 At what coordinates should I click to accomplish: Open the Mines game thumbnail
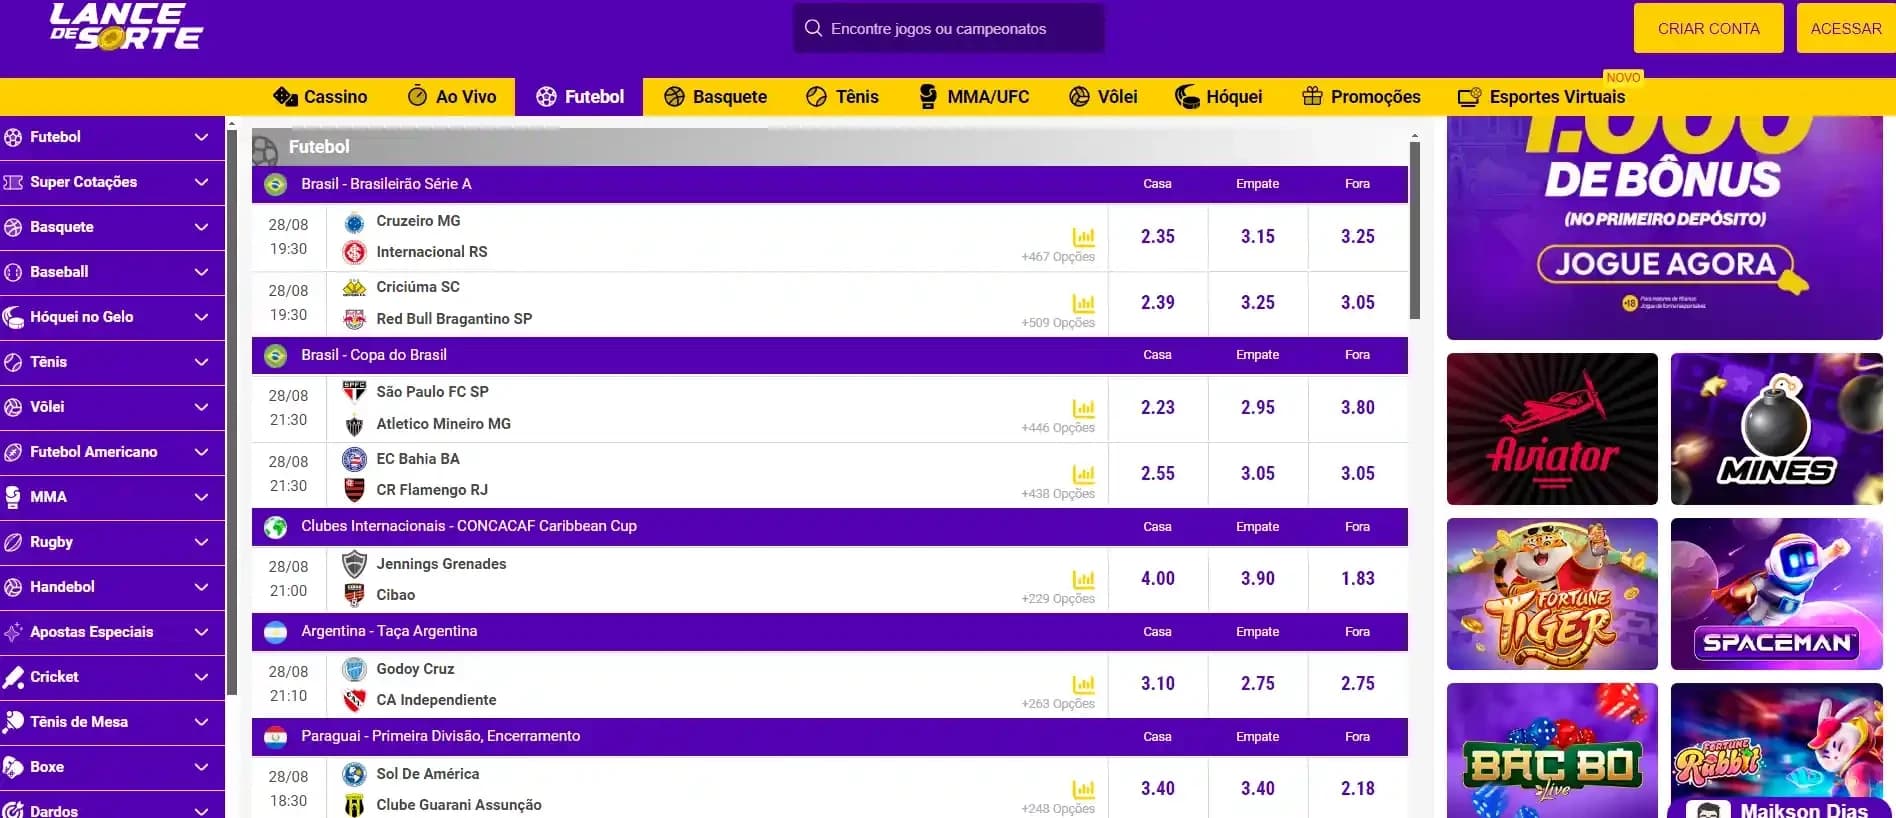point(1777,429)
